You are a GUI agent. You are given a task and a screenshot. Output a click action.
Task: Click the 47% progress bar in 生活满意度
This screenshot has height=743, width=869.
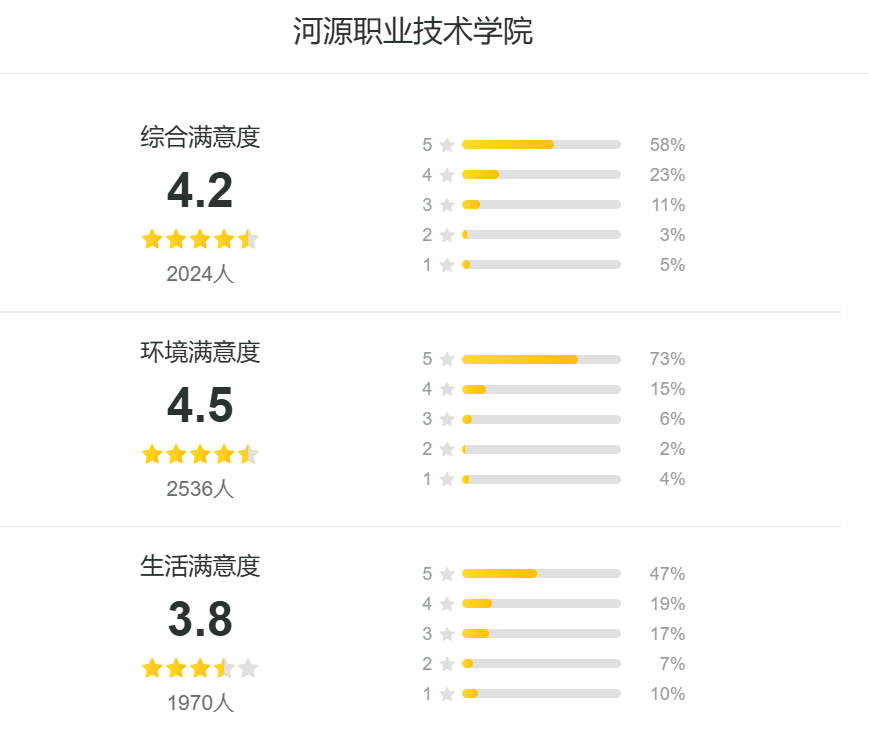(x=541, y=573)
